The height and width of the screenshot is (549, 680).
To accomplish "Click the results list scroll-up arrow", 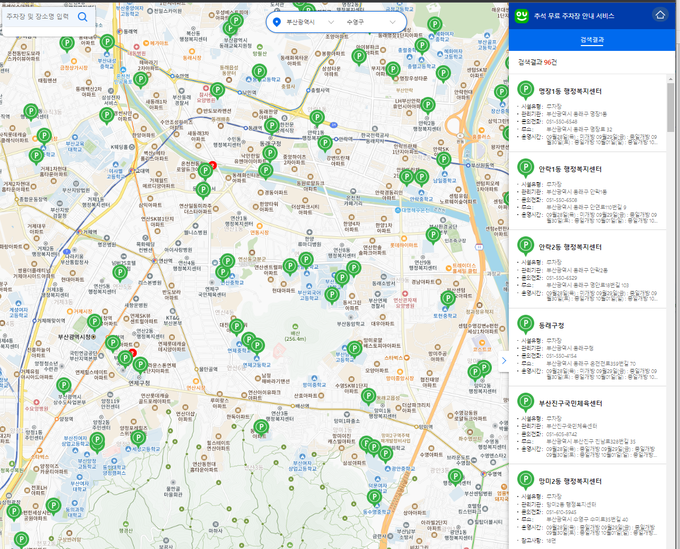I will [x=671, y=78].
